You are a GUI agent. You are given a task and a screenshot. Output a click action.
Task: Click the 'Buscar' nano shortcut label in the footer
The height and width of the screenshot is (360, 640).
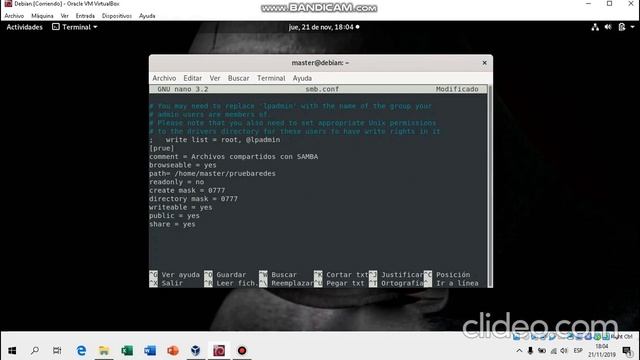(x=284, y=275)
